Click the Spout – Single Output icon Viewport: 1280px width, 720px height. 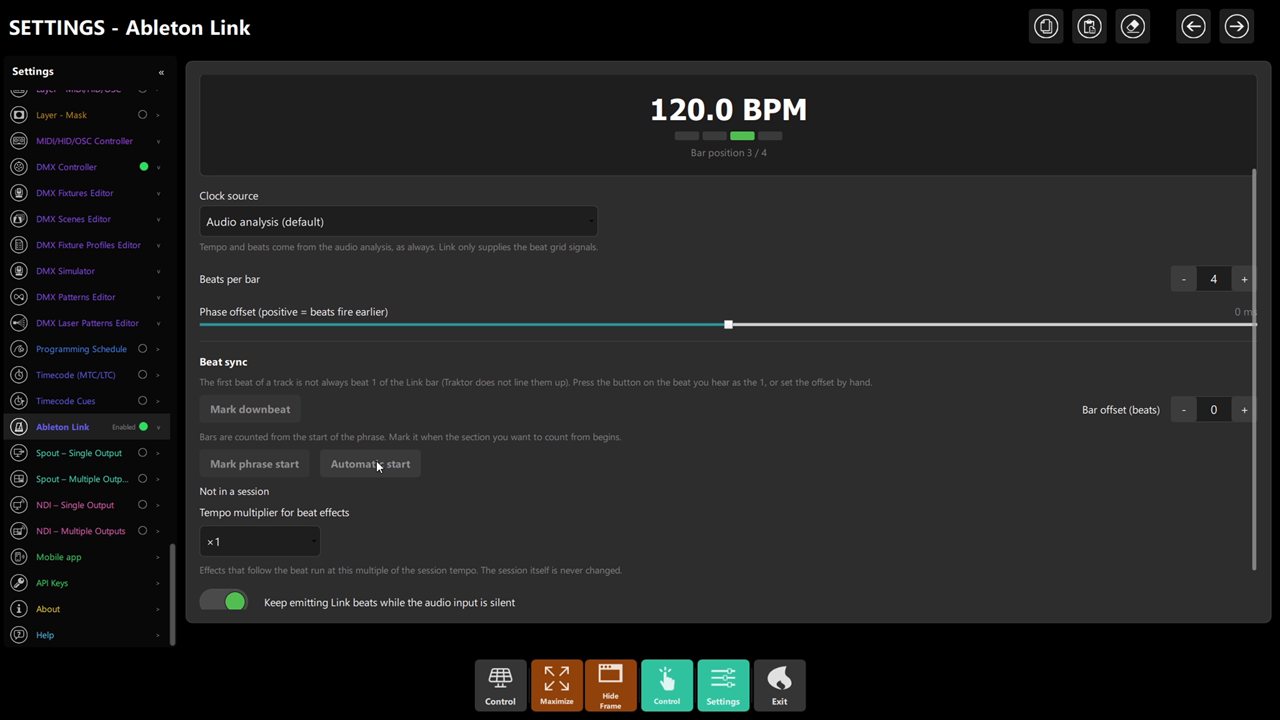(18, 453)
